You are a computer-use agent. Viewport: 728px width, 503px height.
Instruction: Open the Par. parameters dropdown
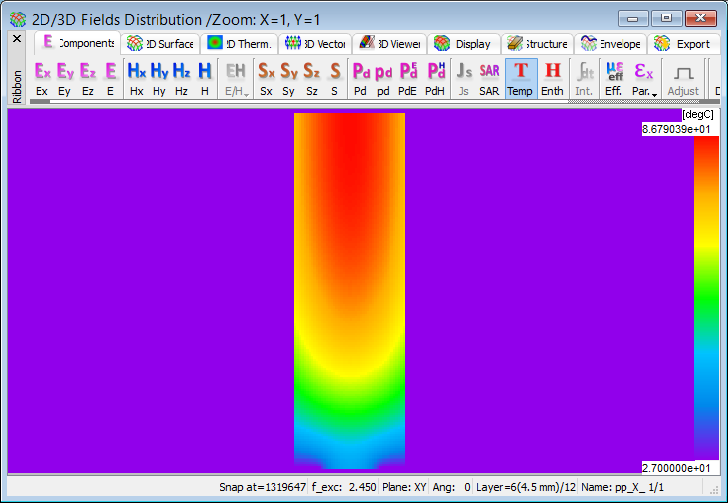click(644, 78)
